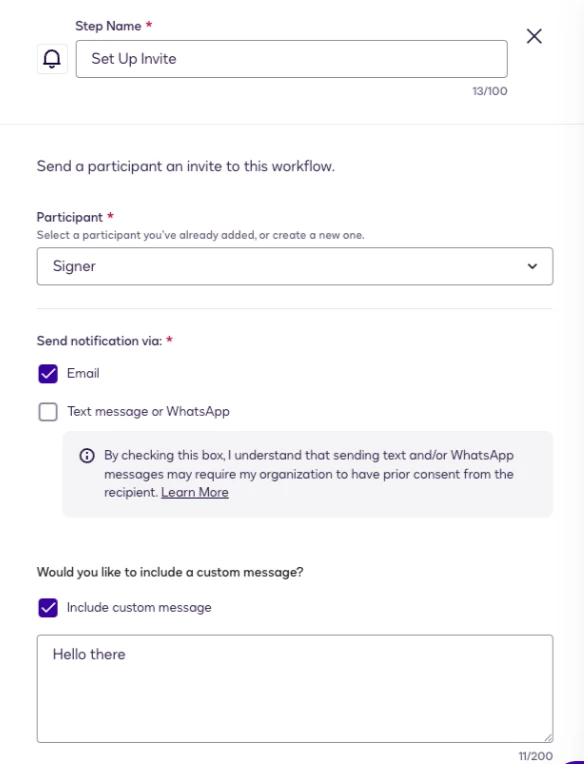Close the Set Up Invite panel
The image size is (584, 764).
pyautogui.click(x=534, y=36)
